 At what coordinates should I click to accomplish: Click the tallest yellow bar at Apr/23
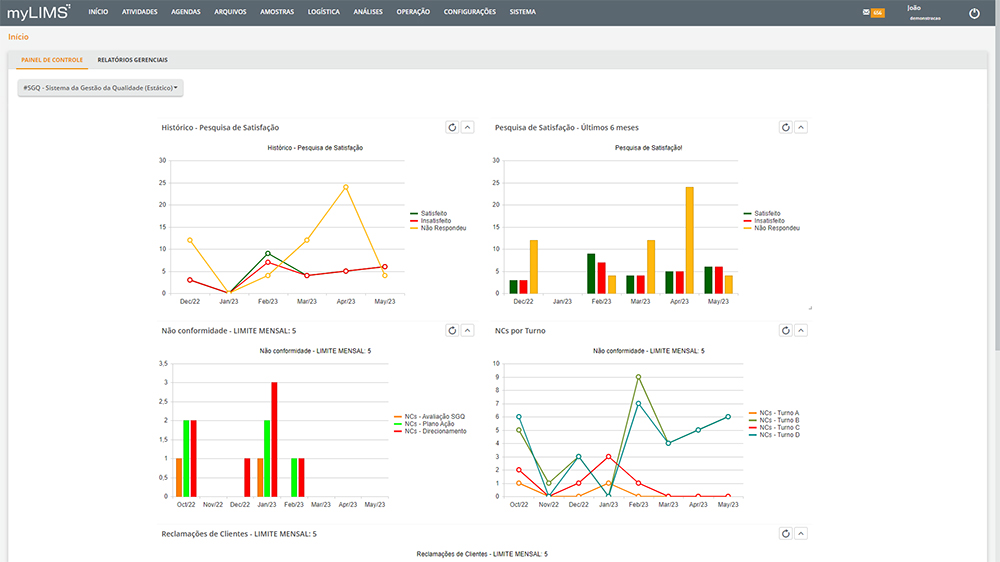click(x=689, y=240)
